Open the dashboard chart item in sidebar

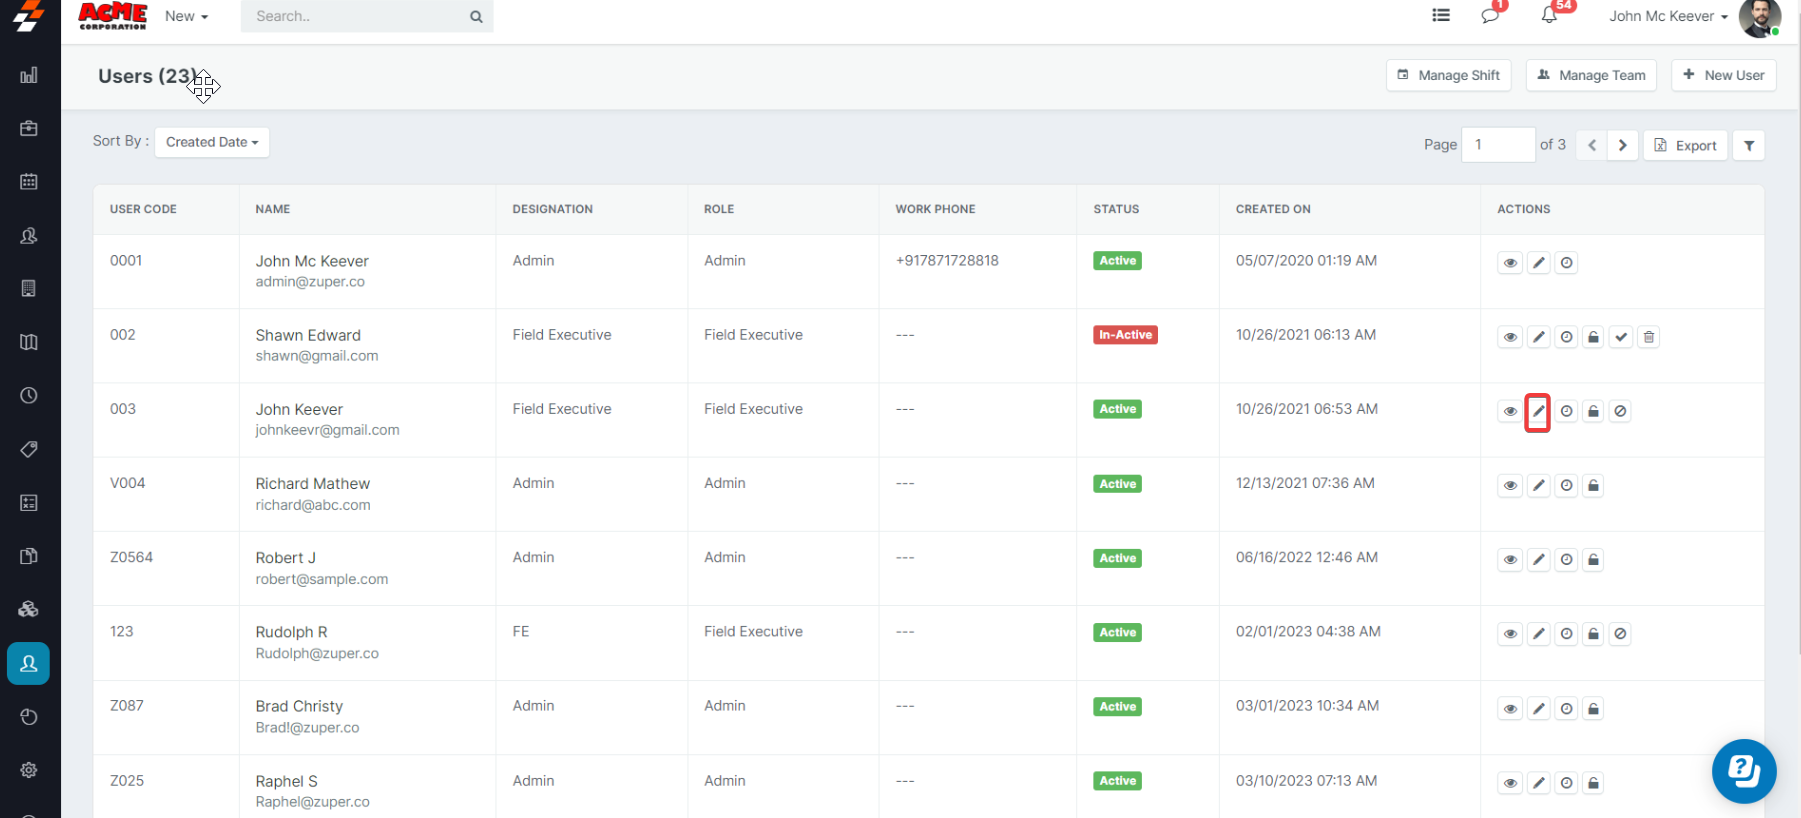click(29, 75)
